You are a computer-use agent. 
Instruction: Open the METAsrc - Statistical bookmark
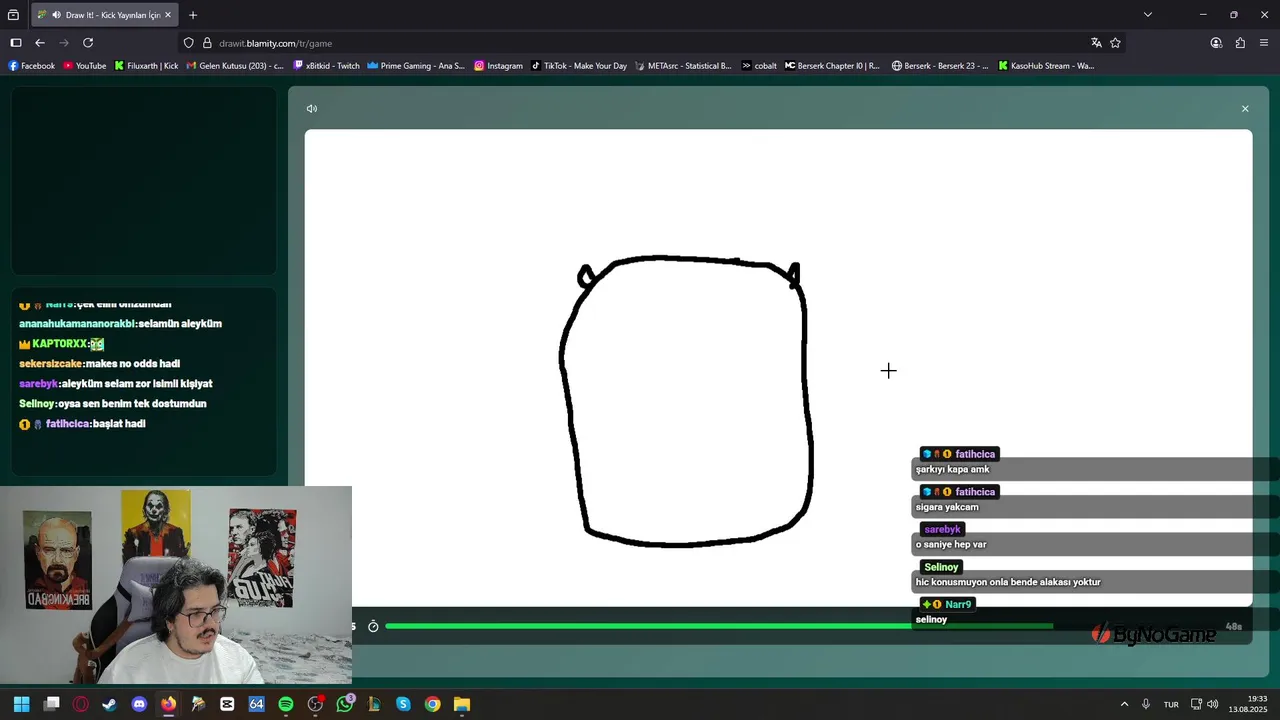[x=682, y=66]
